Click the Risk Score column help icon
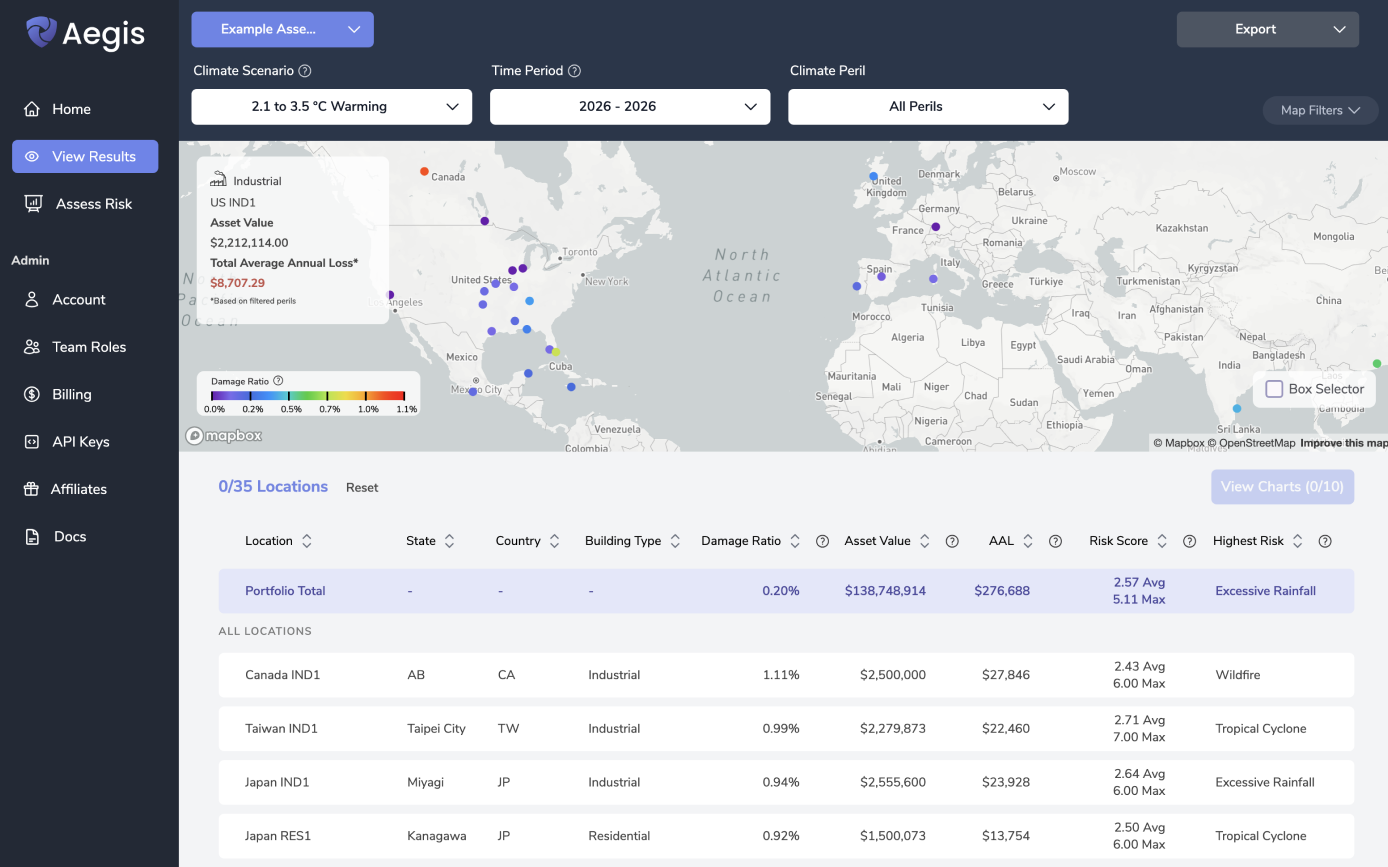This screenshot has width=1388, height=867. click(1189, 541)
